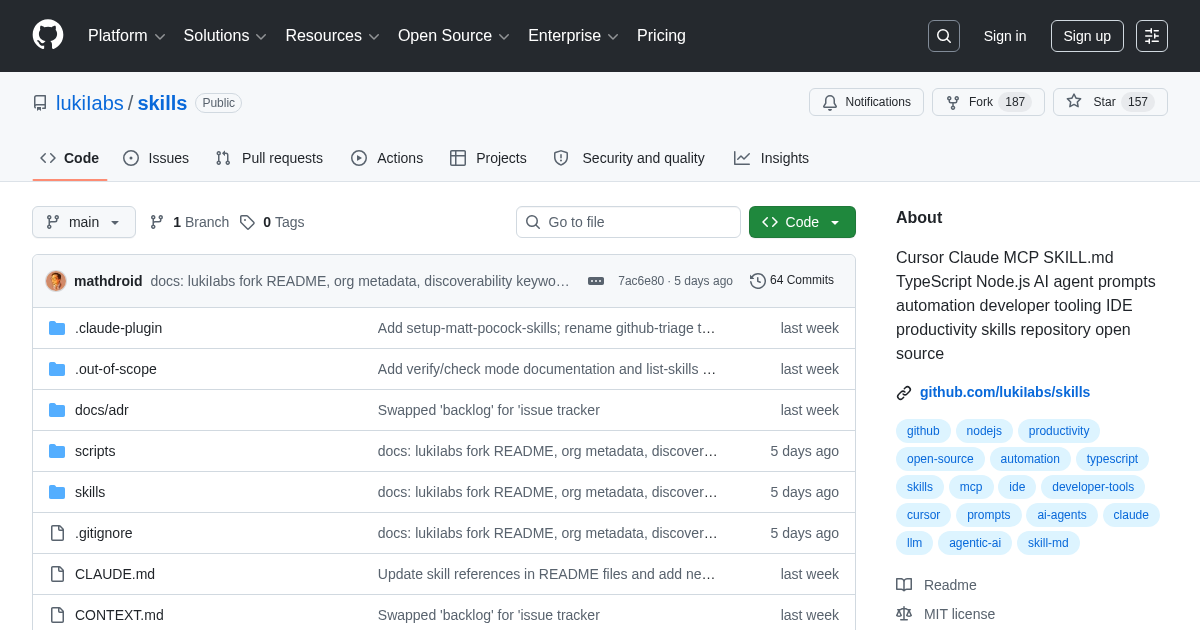Click the docs/adr folder icon
Screen dimensions: 1200x630
57,410
